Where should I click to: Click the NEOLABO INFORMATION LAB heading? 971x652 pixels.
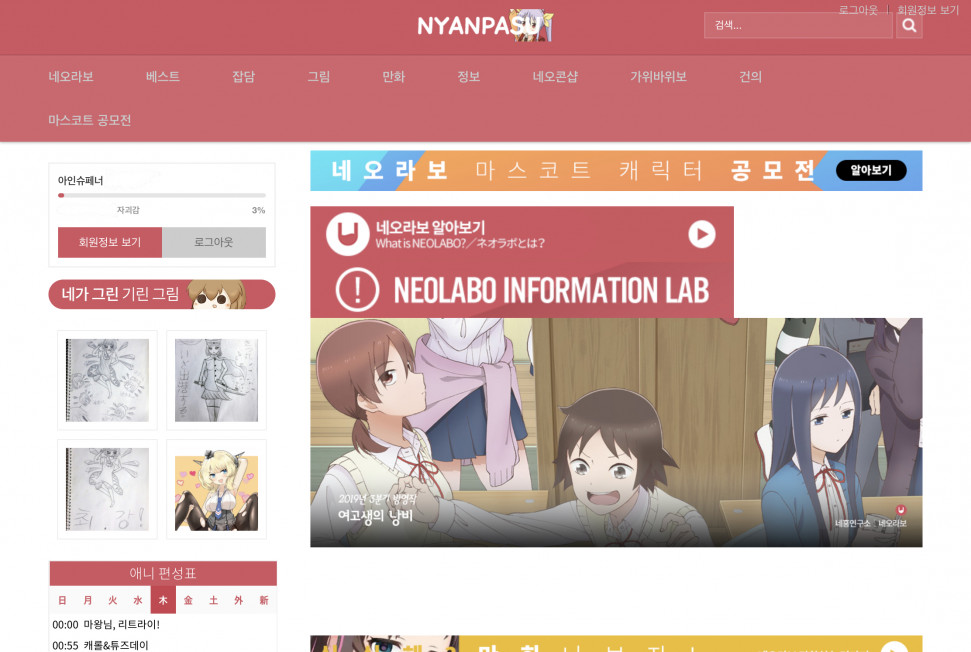[x=551, y=290]
